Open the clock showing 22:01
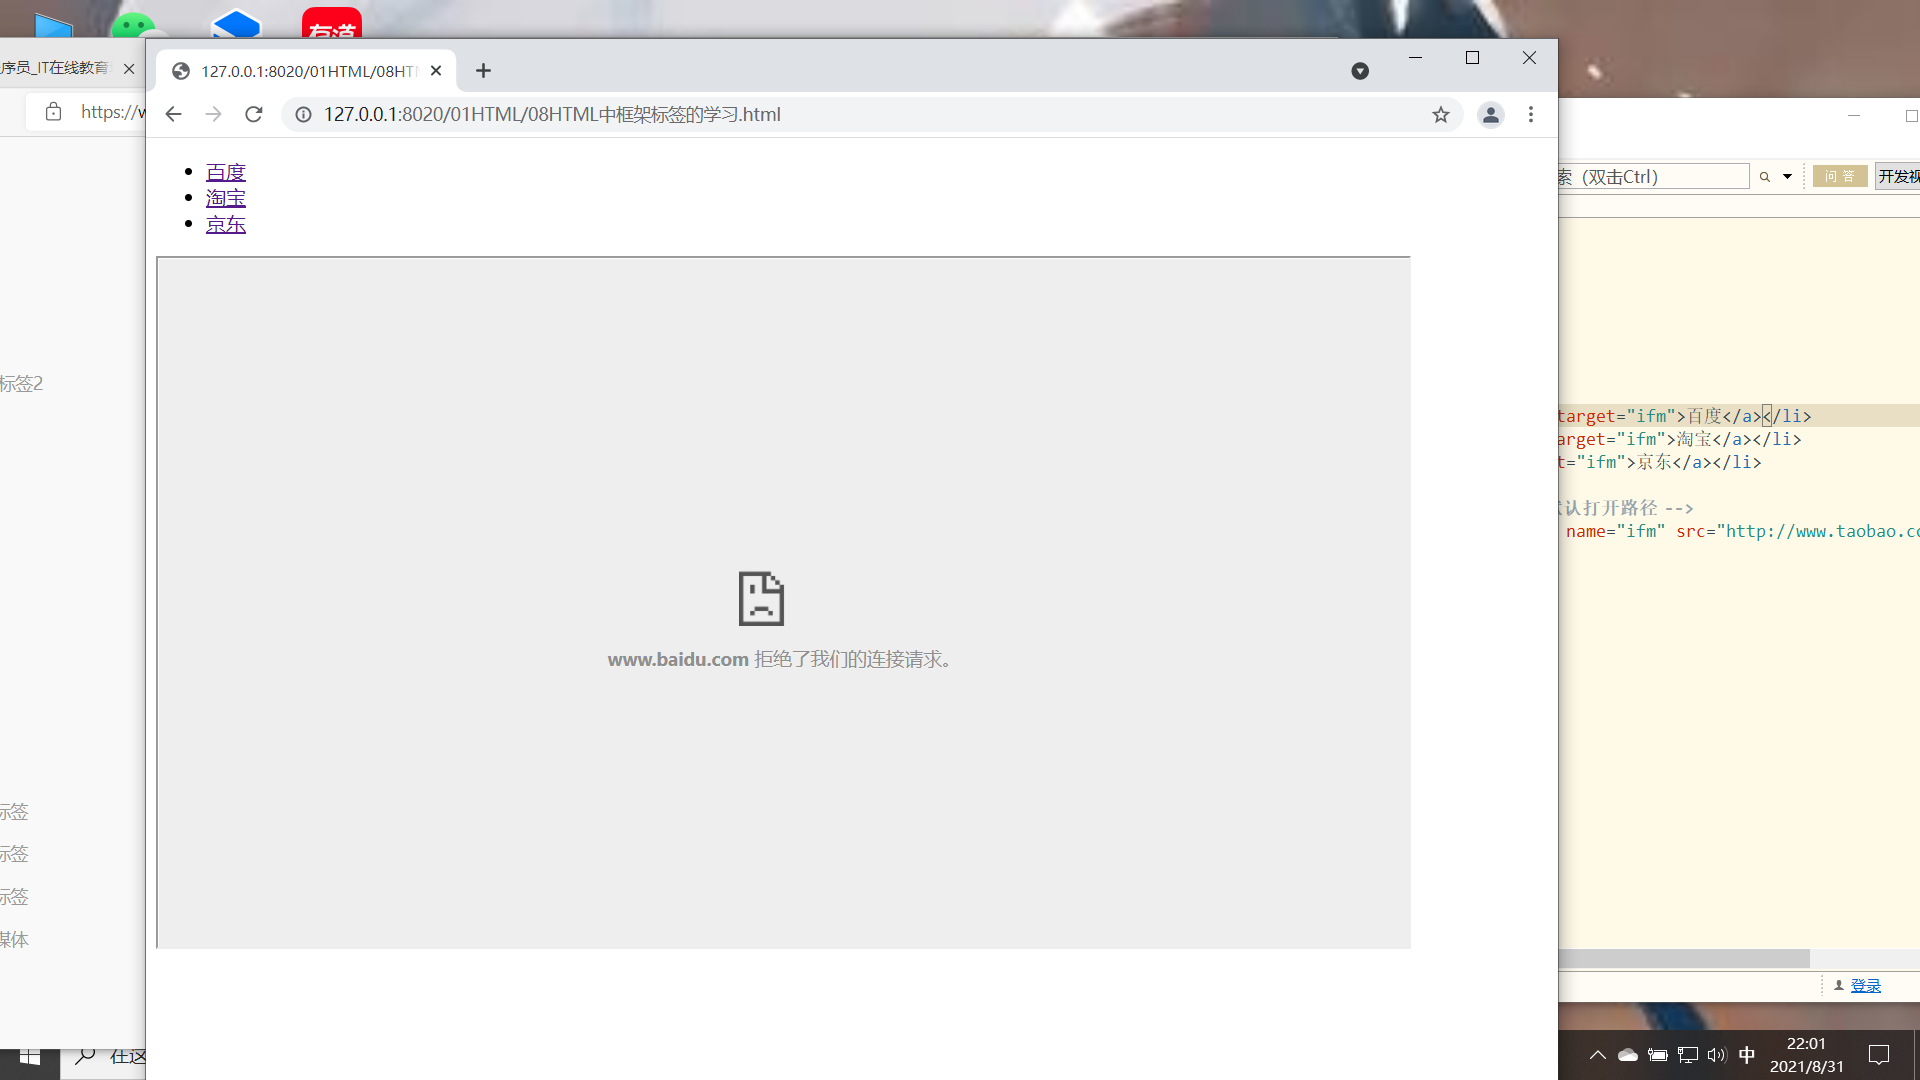Image resolution: width=1920 pixels, height=1080 pixels. tap(1806, 1055)
